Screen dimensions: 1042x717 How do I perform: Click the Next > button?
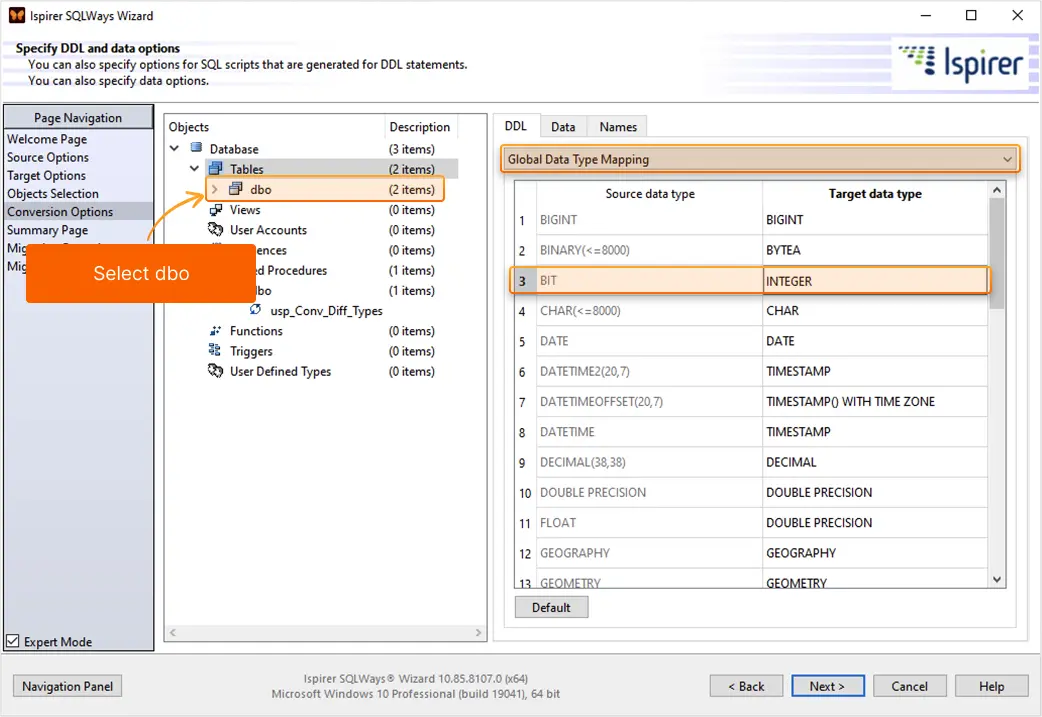[827, 686]
